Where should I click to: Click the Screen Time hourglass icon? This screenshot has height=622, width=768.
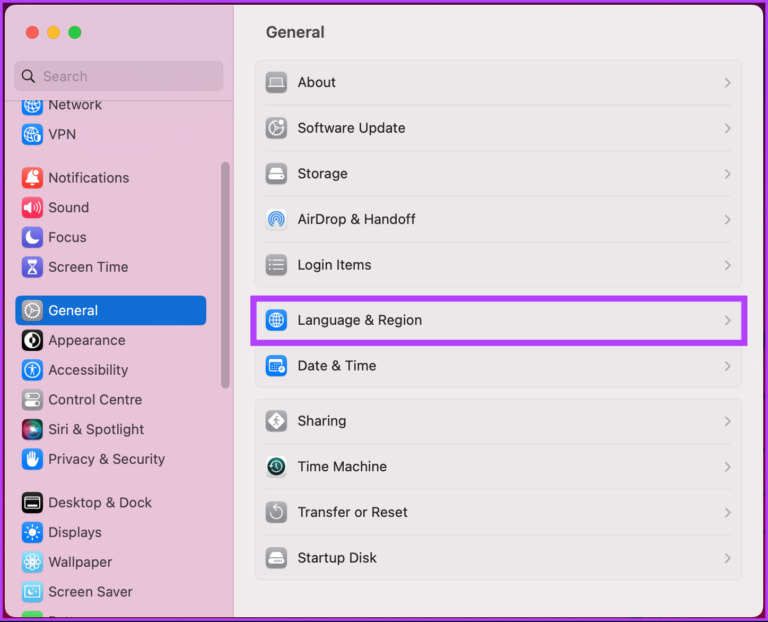point(32,267)
